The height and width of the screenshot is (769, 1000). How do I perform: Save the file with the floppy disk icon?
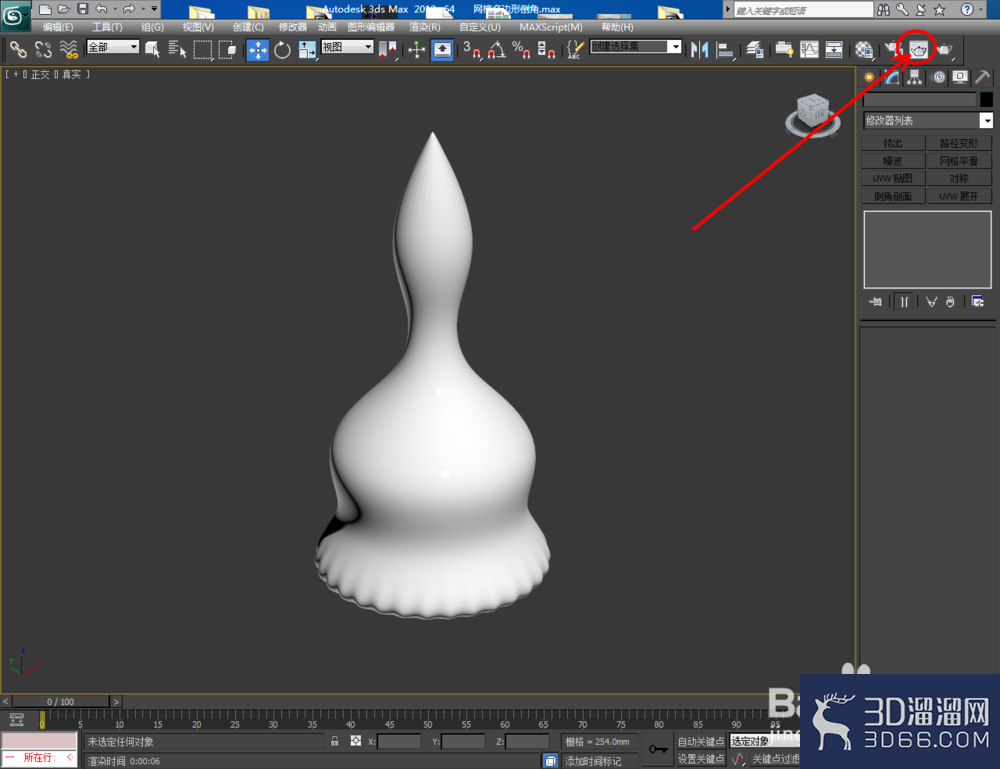tap(82, 9)
